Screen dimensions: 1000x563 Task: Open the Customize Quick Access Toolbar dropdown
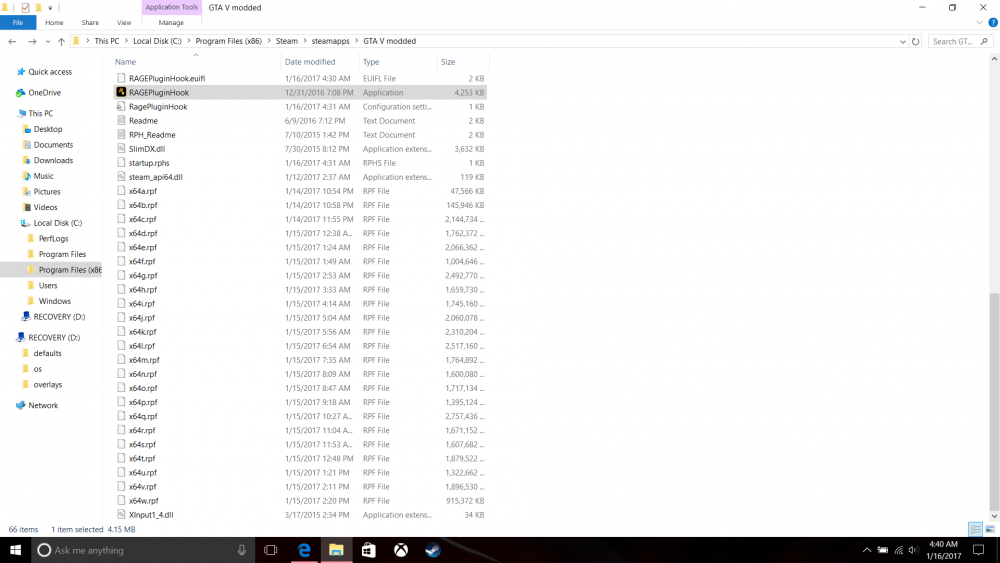tap(50, 8)
